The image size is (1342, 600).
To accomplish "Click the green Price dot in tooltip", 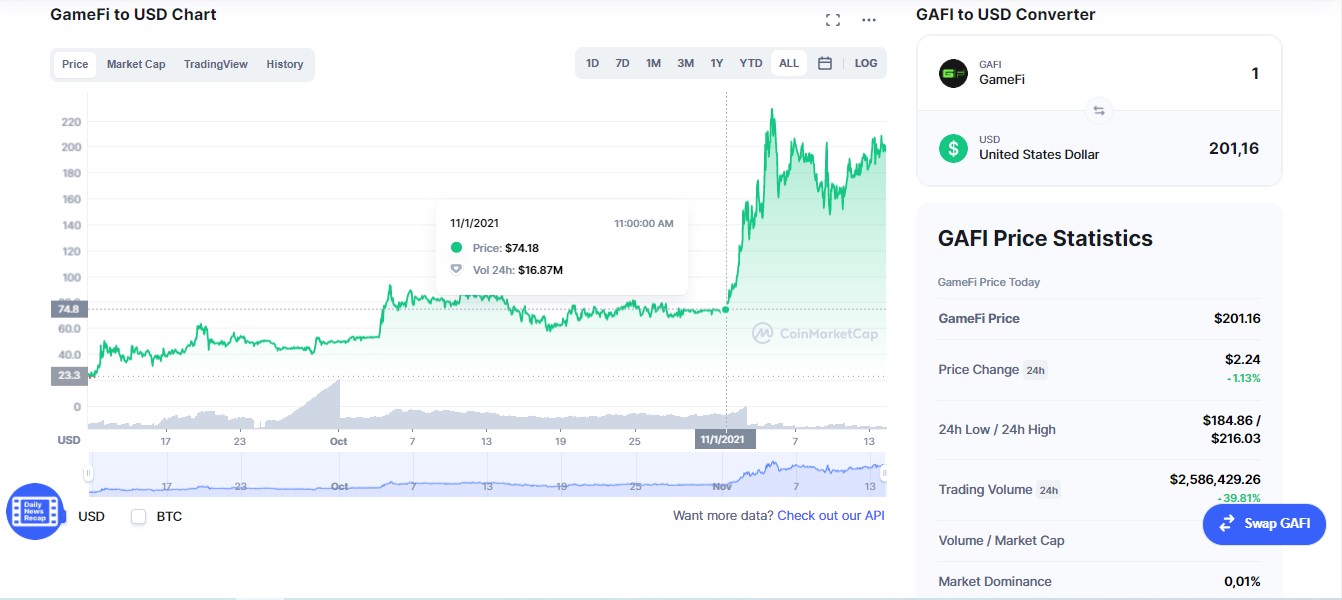I will (457, 247).
